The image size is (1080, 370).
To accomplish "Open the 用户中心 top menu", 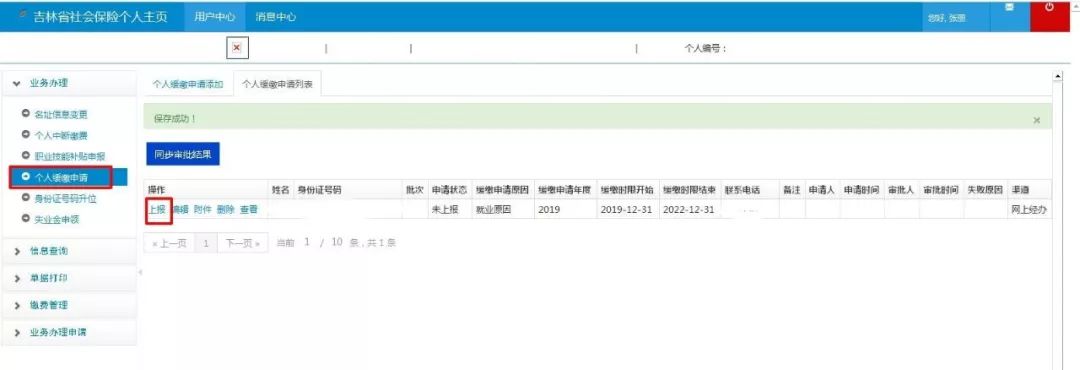I will pyautogui.click(x=214, y=17).
